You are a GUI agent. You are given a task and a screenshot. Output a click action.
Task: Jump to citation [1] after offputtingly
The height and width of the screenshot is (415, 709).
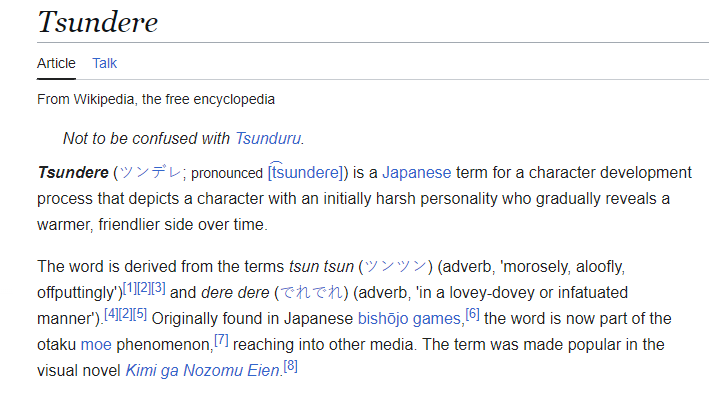click(x=130, y=288)
